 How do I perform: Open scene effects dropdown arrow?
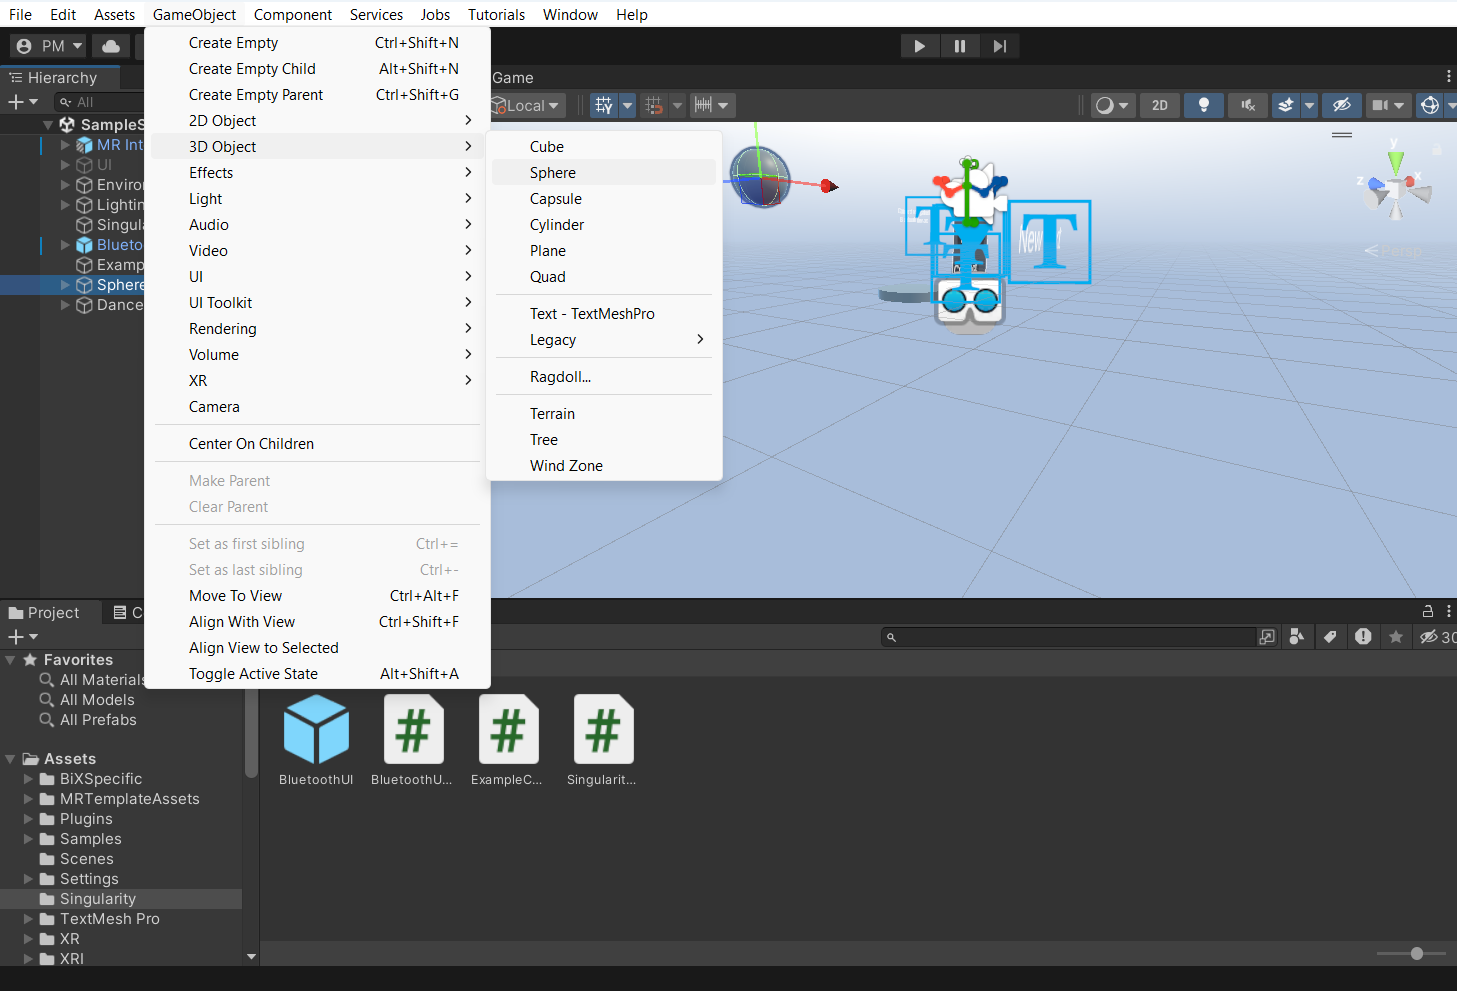(1309, 105)
